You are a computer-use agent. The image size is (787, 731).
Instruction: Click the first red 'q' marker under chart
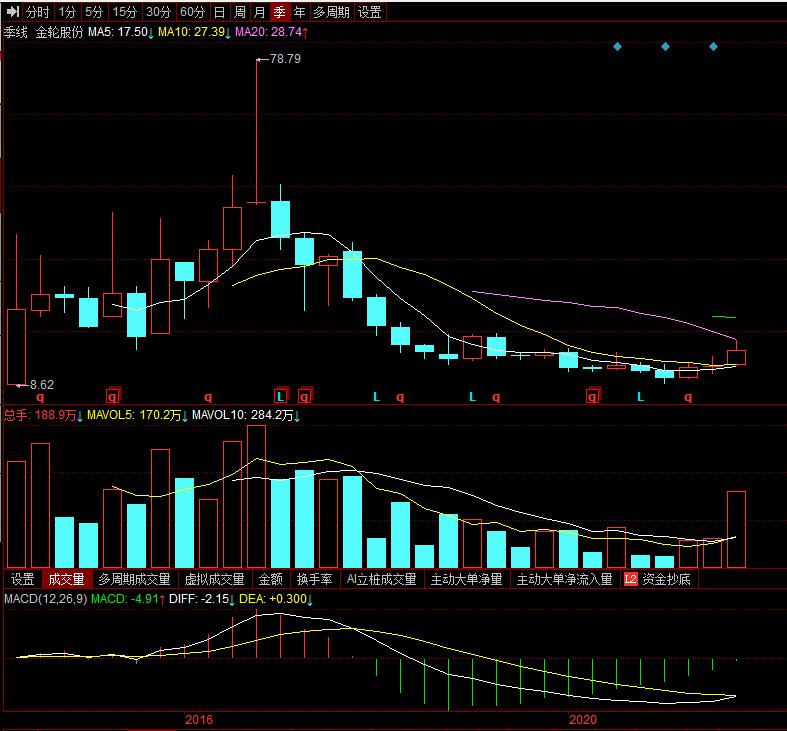pyautogui.click(x=40, y=397)
